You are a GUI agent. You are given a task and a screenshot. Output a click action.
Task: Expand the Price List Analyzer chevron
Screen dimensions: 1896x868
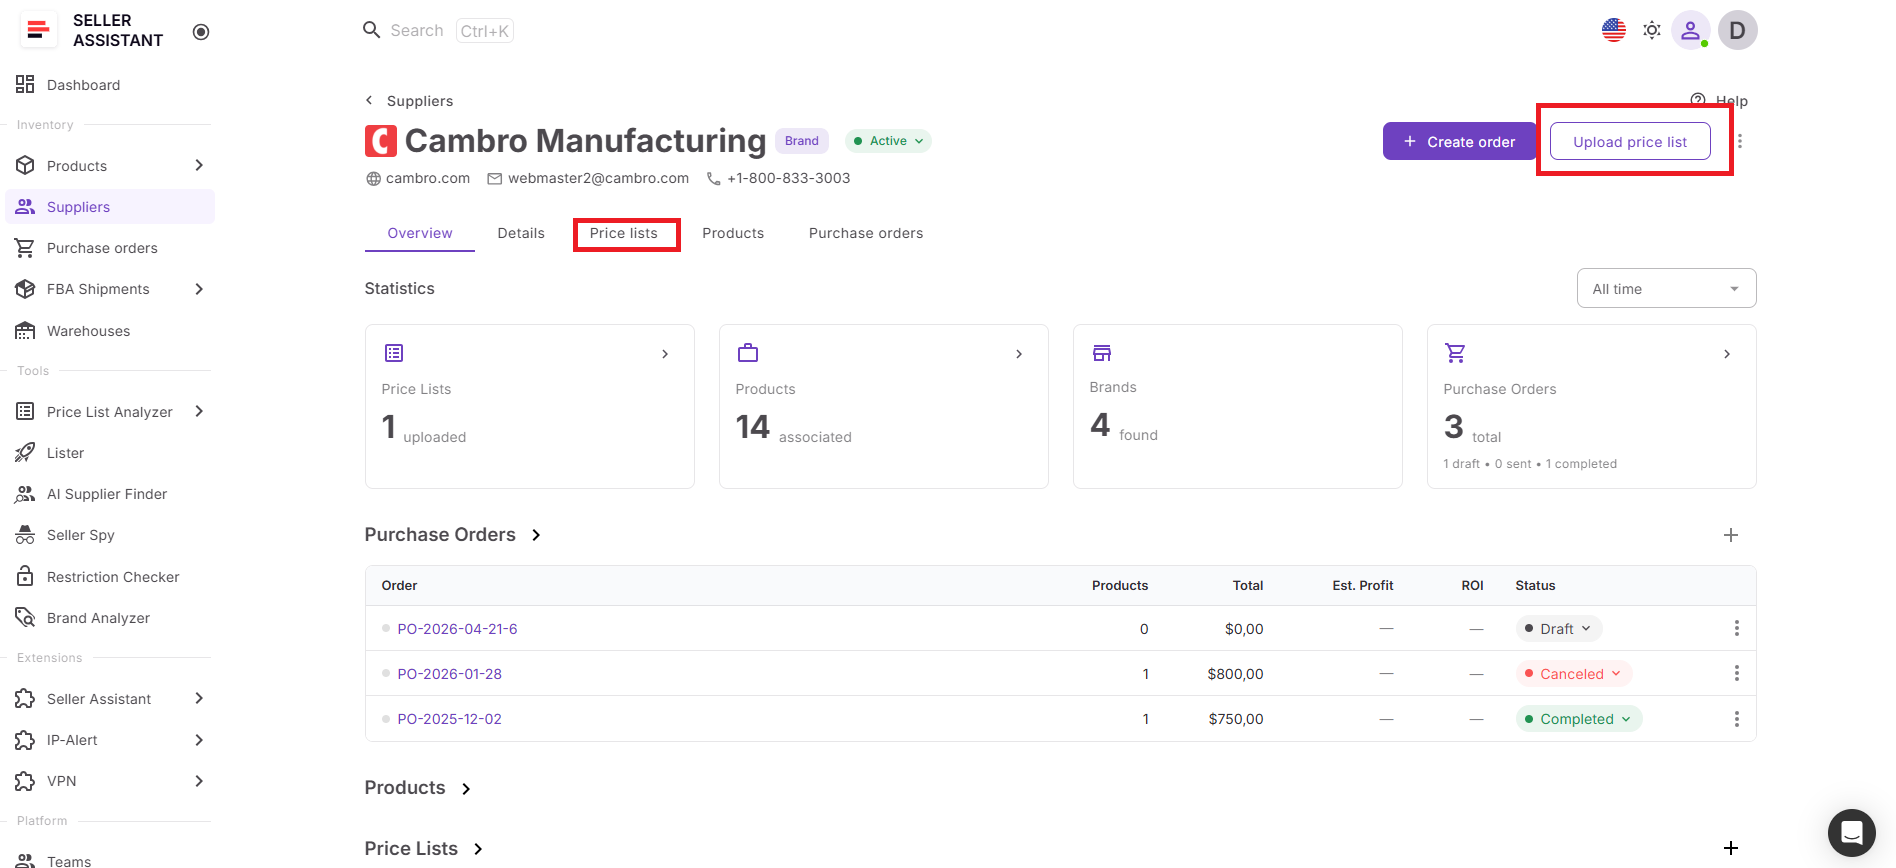[199, 411]
